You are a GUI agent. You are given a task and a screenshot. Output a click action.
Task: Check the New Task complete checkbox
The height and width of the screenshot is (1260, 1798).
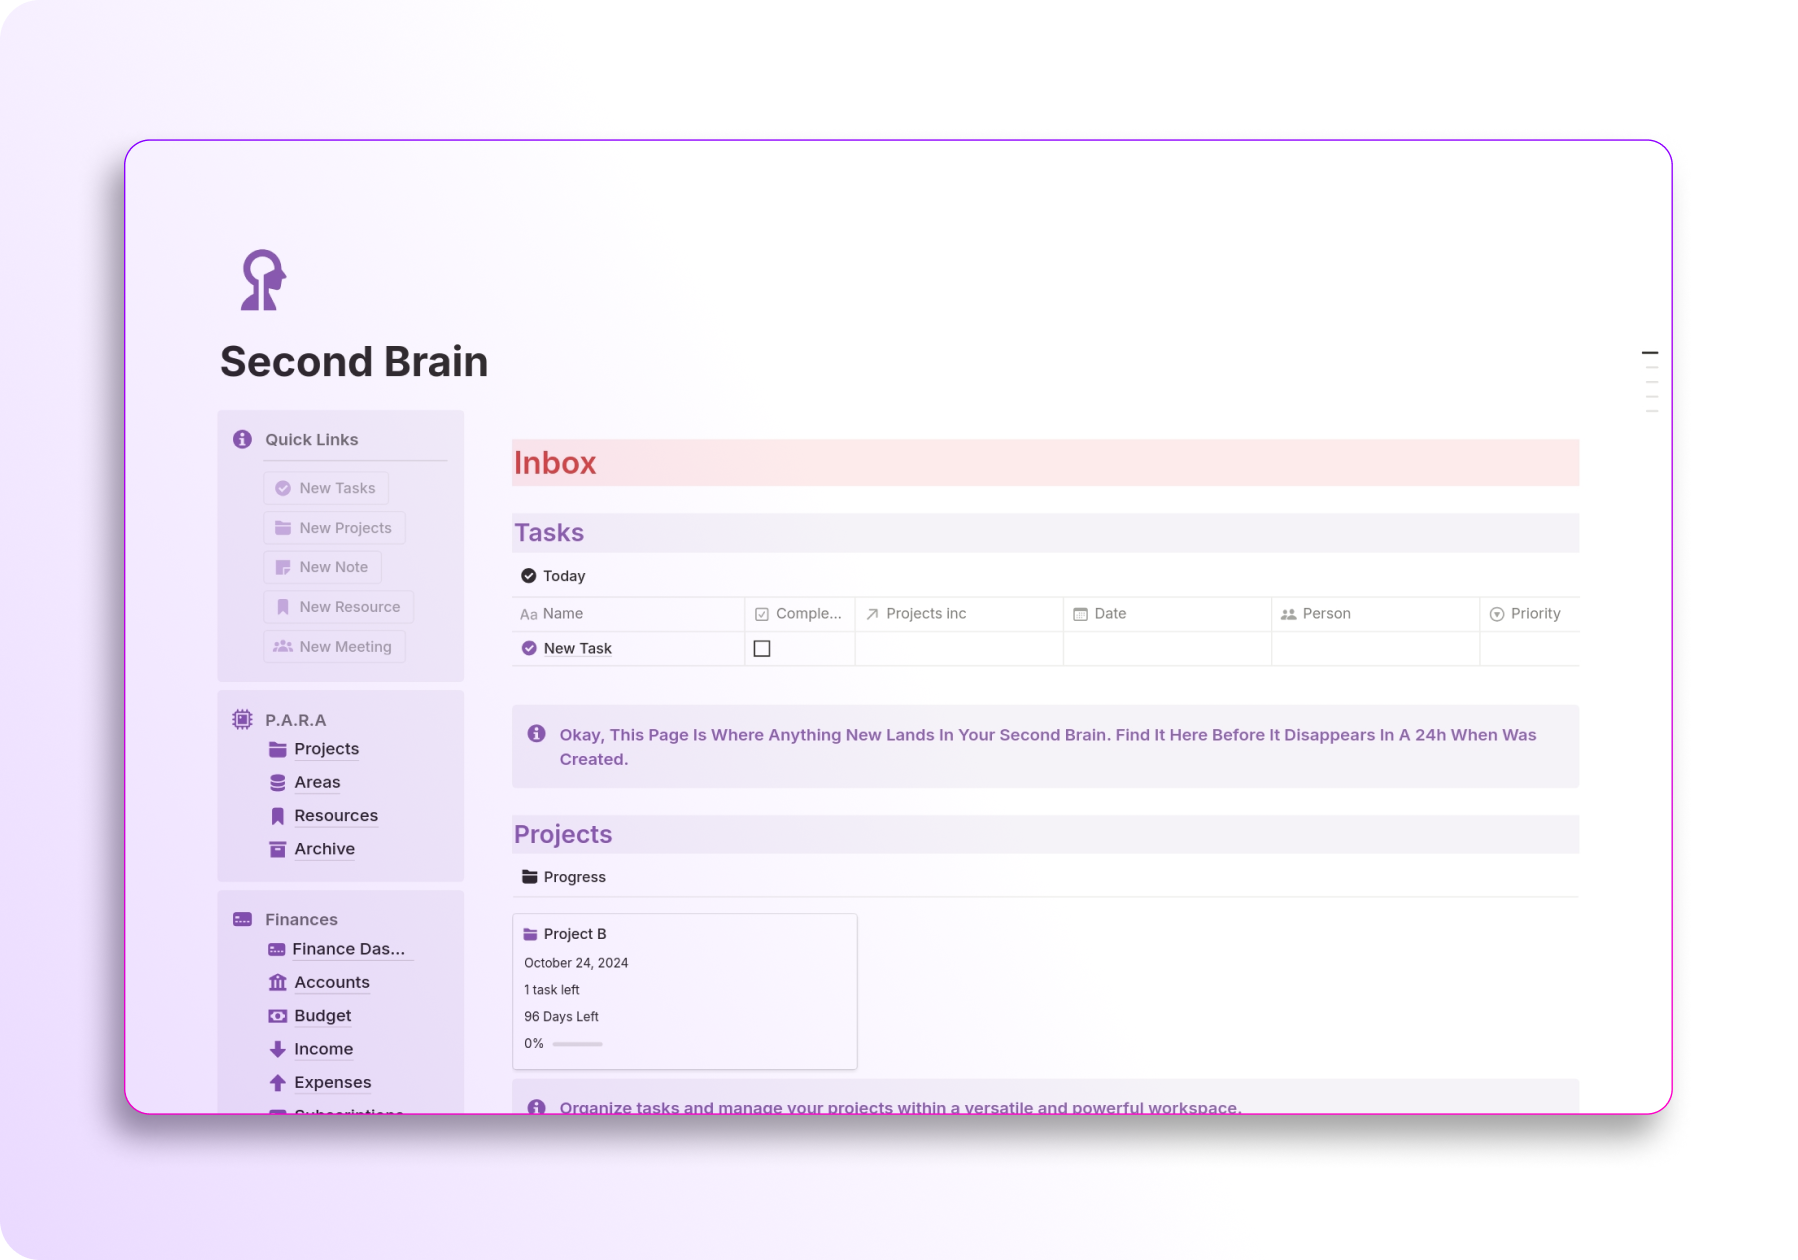coord(762,648)
